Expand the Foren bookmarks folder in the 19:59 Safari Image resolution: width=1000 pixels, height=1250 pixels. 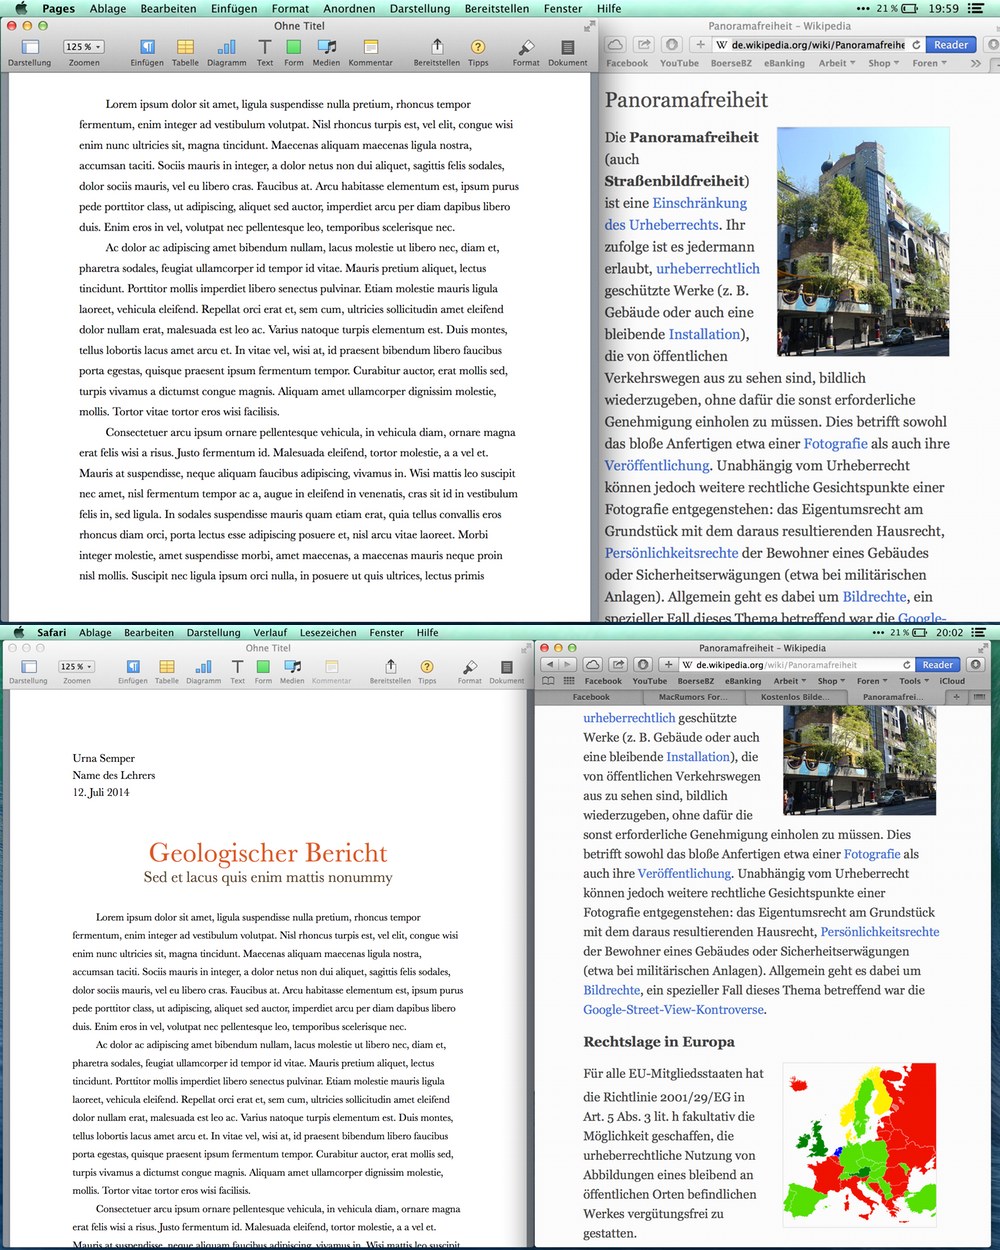(929, 63)
